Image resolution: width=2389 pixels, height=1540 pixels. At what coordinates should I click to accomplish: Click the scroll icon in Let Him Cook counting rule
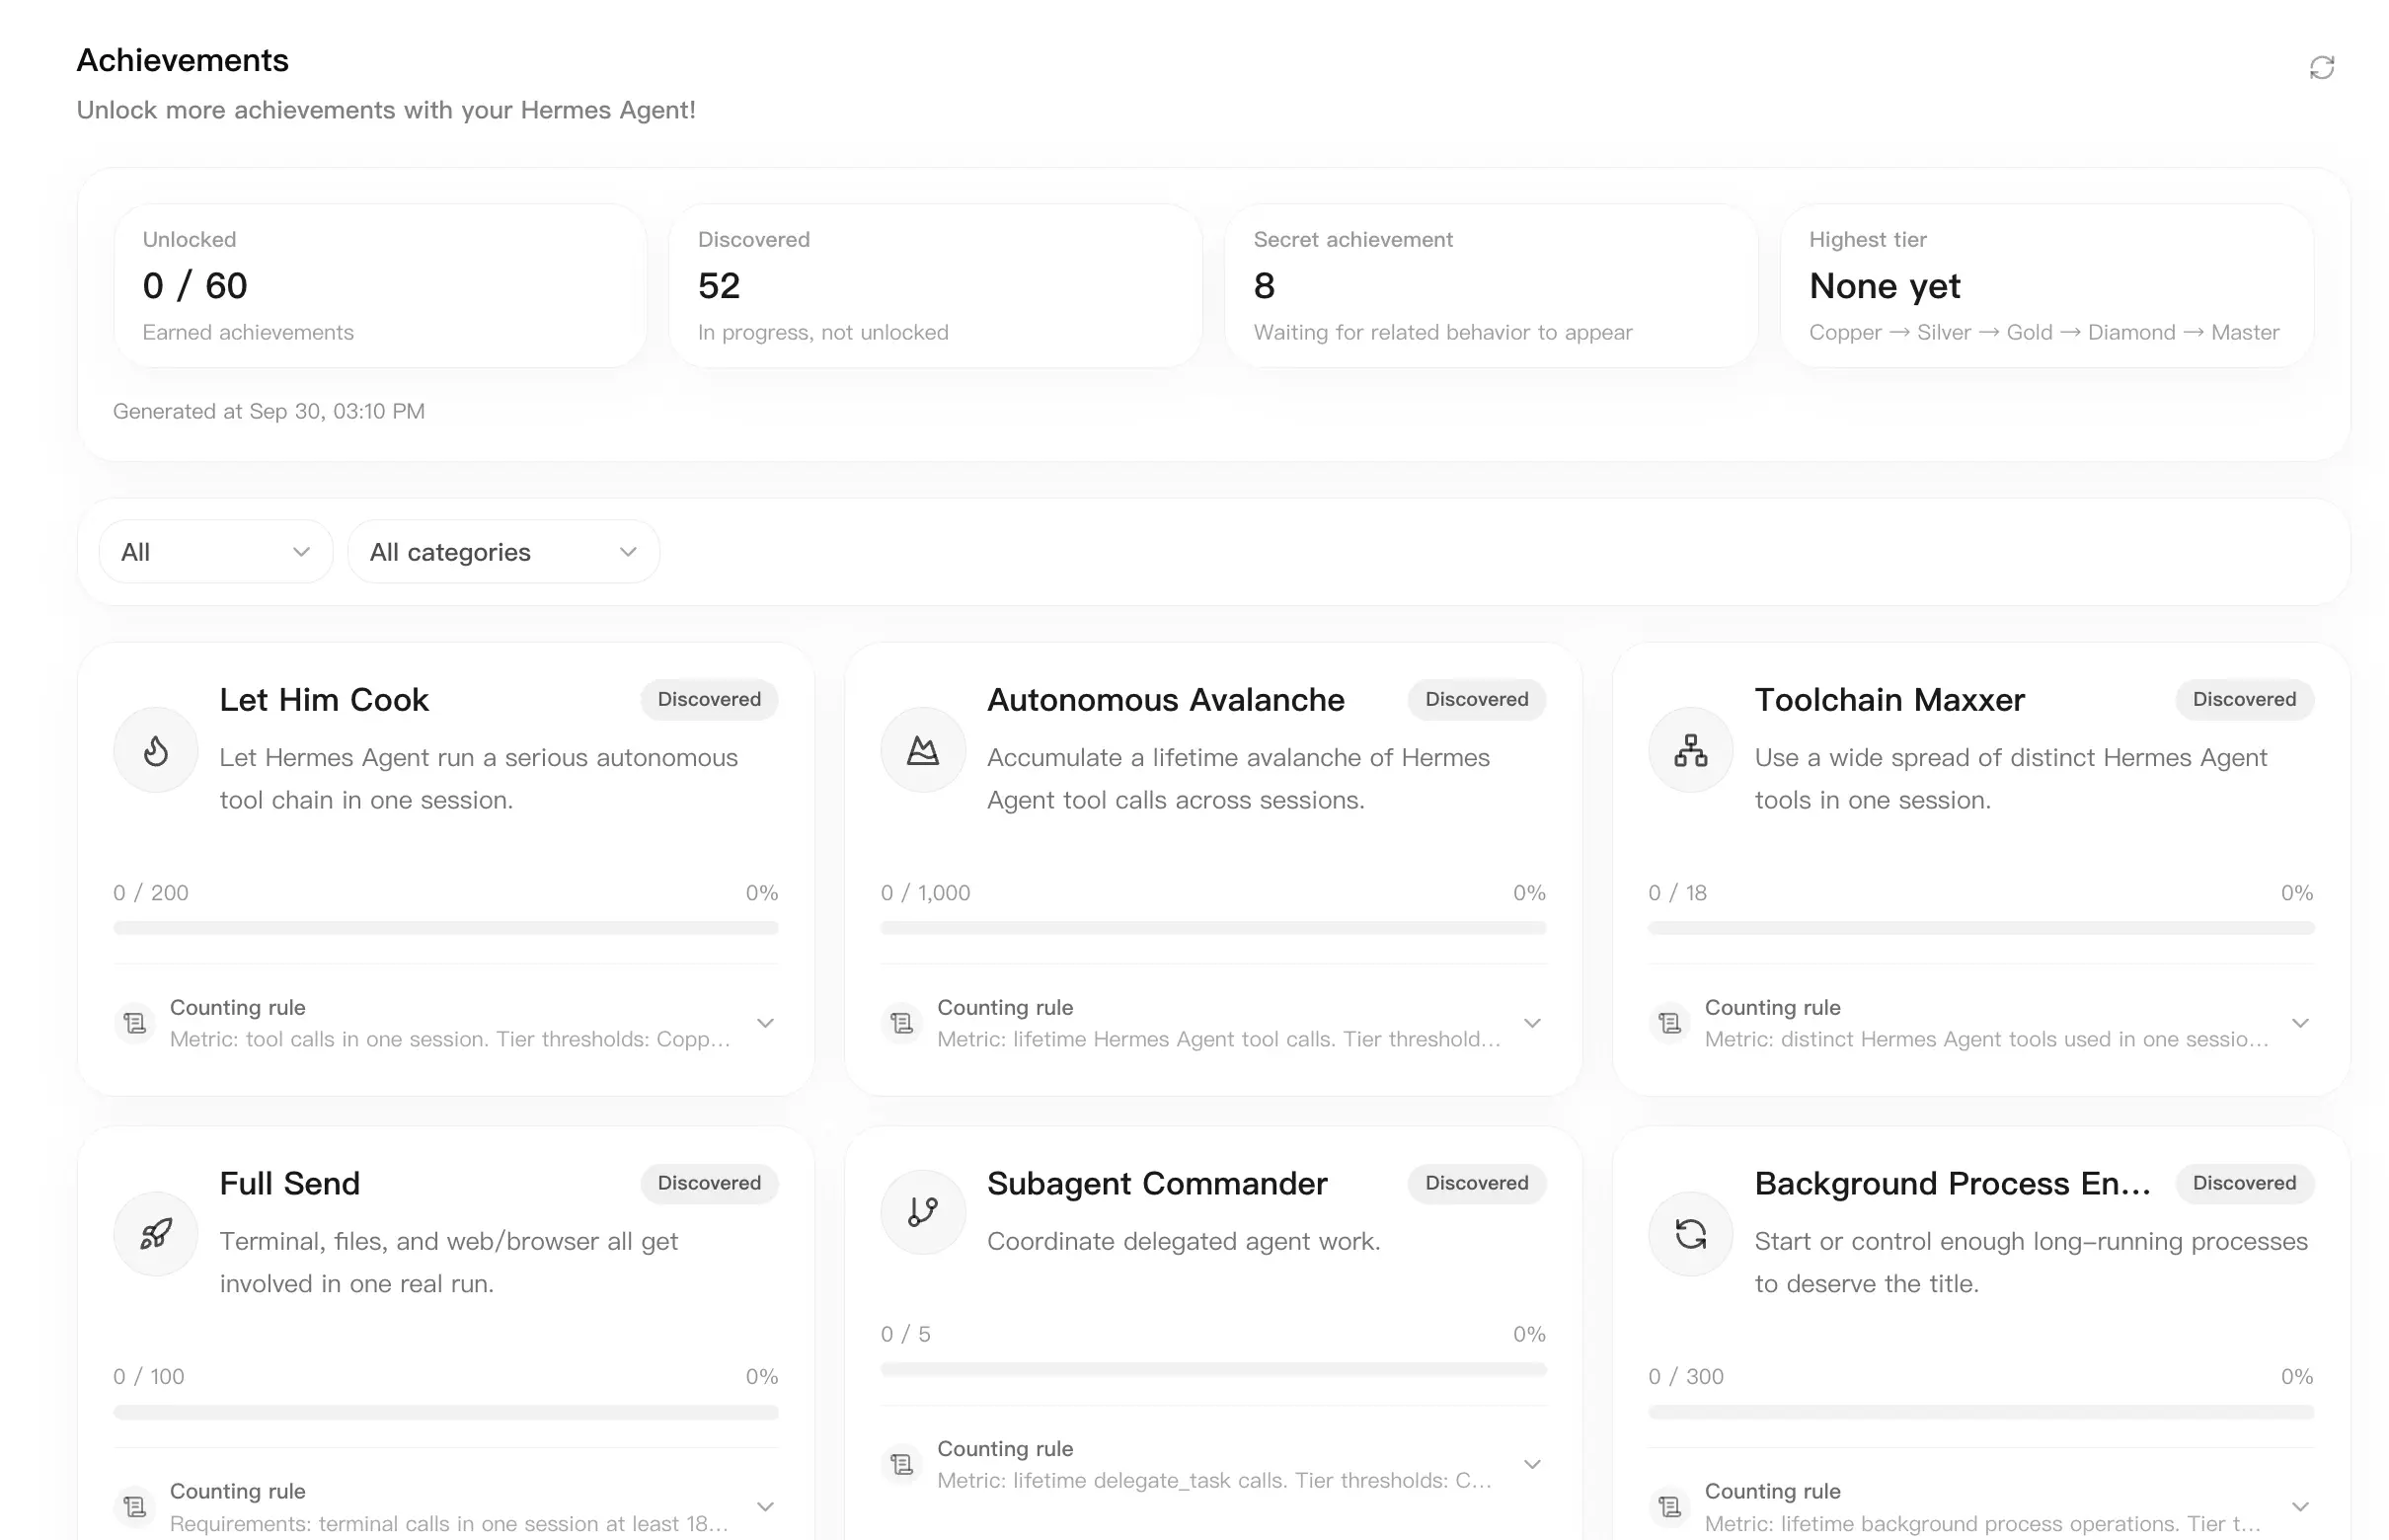click(135, 1023)
